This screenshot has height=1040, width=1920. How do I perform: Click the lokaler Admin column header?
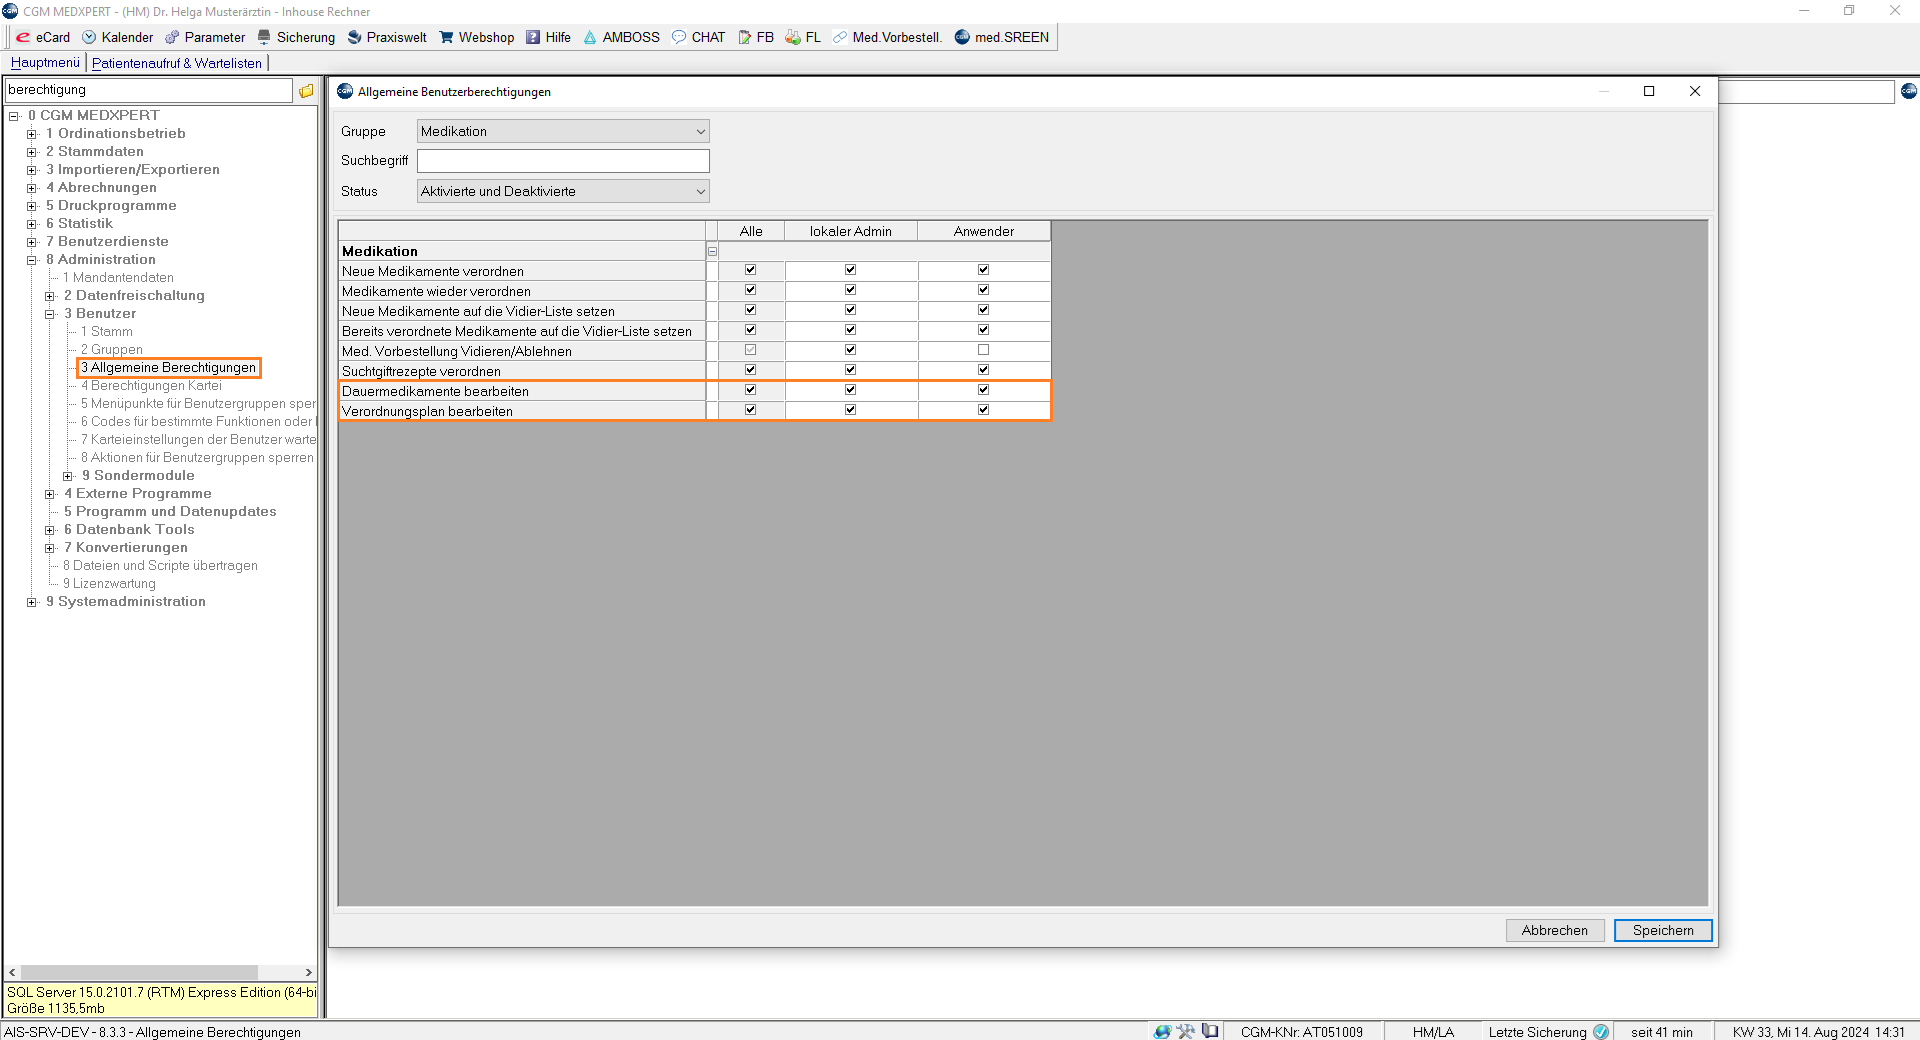851,231
